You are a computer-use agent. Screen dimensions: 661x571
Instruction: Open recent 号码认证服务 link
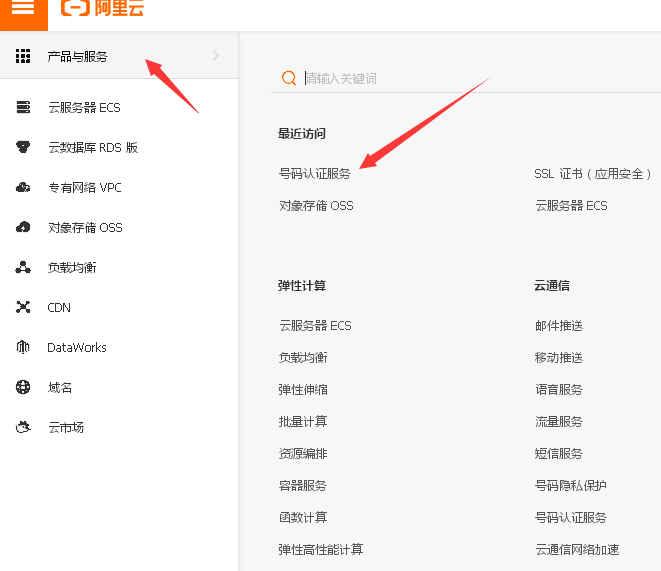click(314, 174)
